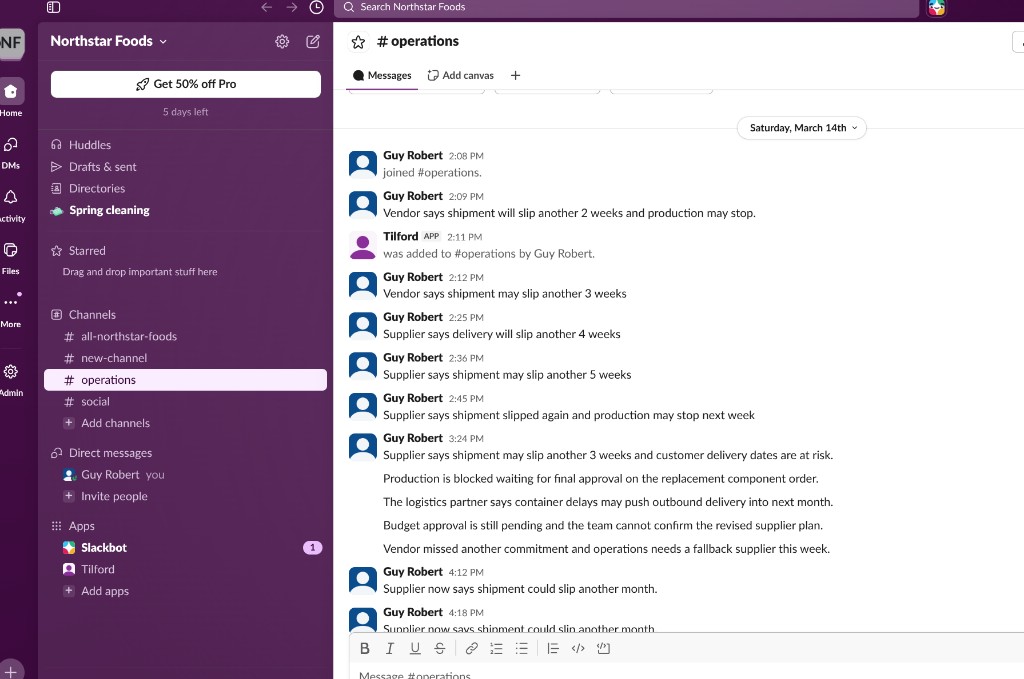Toggle Strikethrough formatting
The width and height of the screenshot is (1024, 679).
(x=440, y=648)
